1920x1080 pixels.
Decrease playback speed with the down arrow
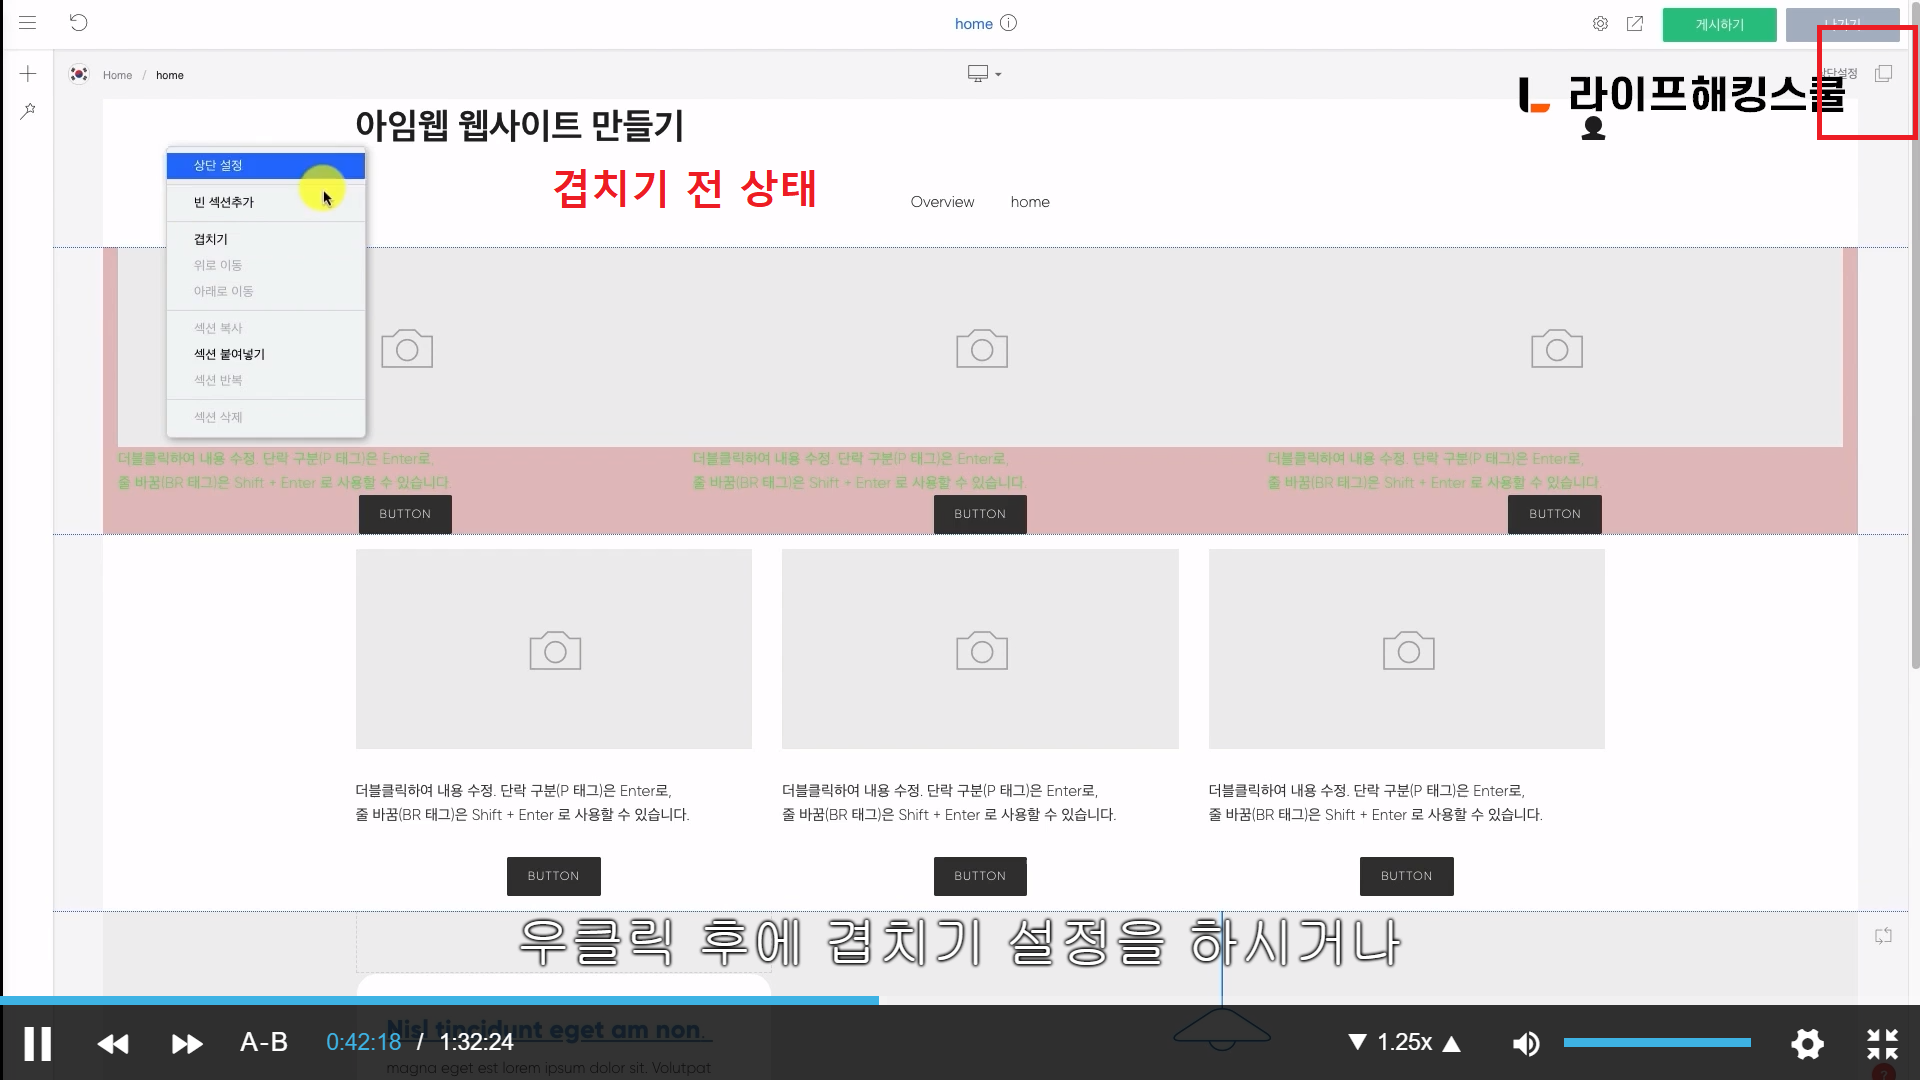pyautogui.click(x=1357, y=1042)
